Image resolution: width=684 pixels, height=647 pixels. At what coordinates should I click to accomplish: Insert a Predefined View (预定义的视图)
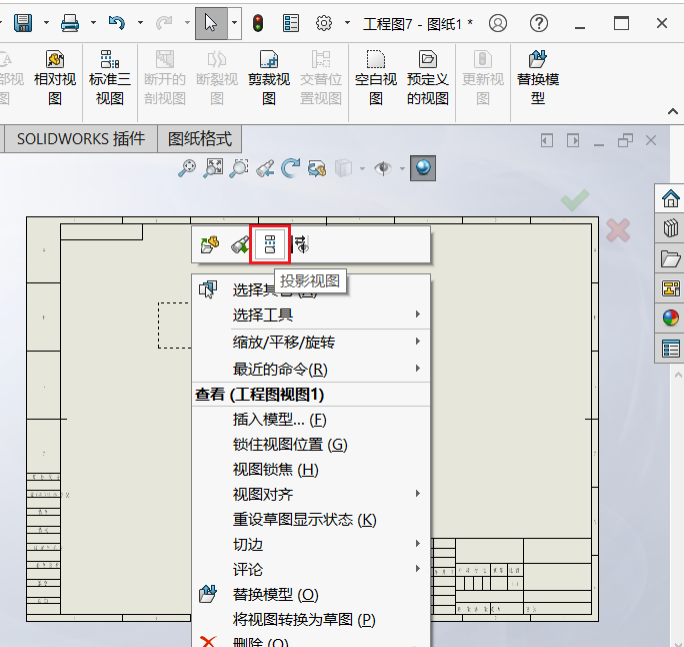pyautogui.click(x=428, y=78)
